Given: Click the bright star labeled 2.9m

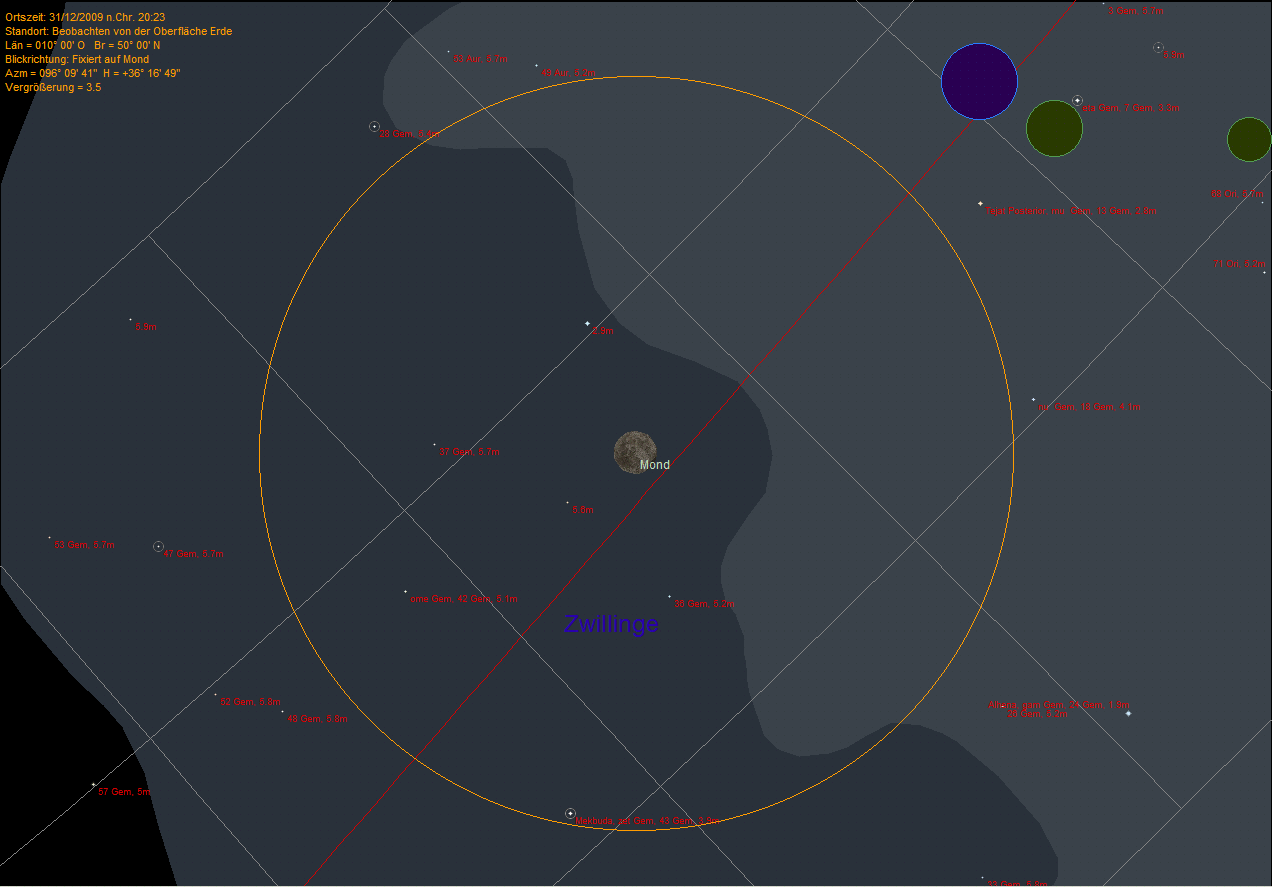Looking at the screenshot, I should [x=587, y=324].
